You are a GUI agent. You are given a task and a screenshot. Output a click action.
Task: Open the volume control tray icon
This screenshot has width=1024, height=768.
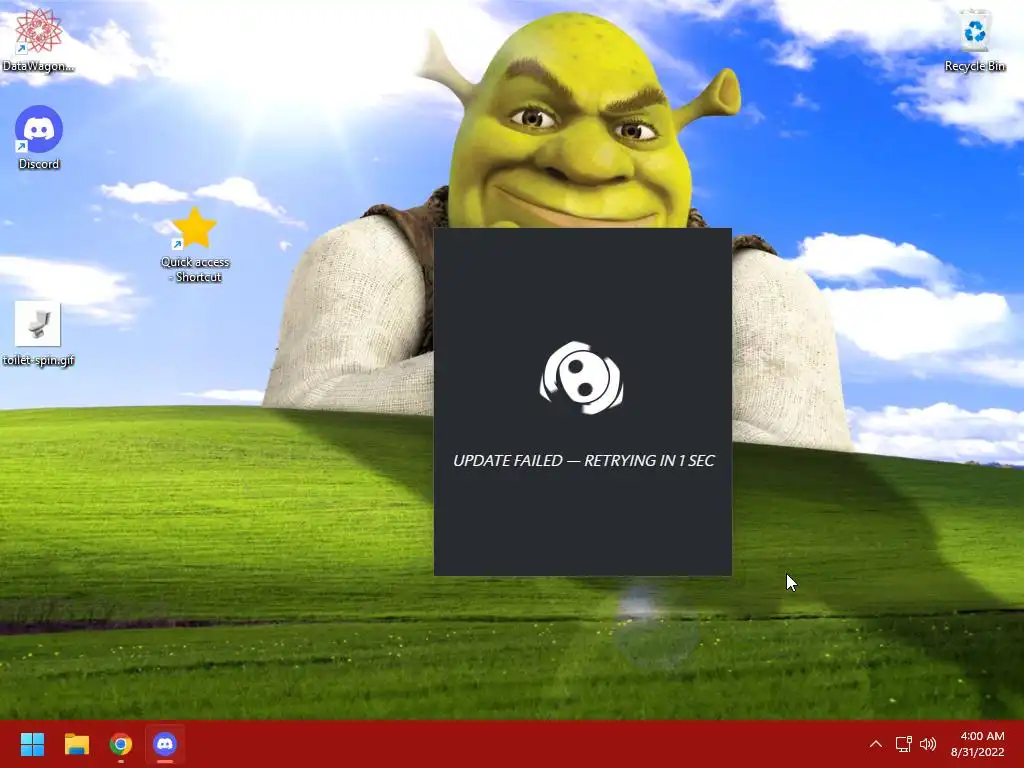coord(928,744)
